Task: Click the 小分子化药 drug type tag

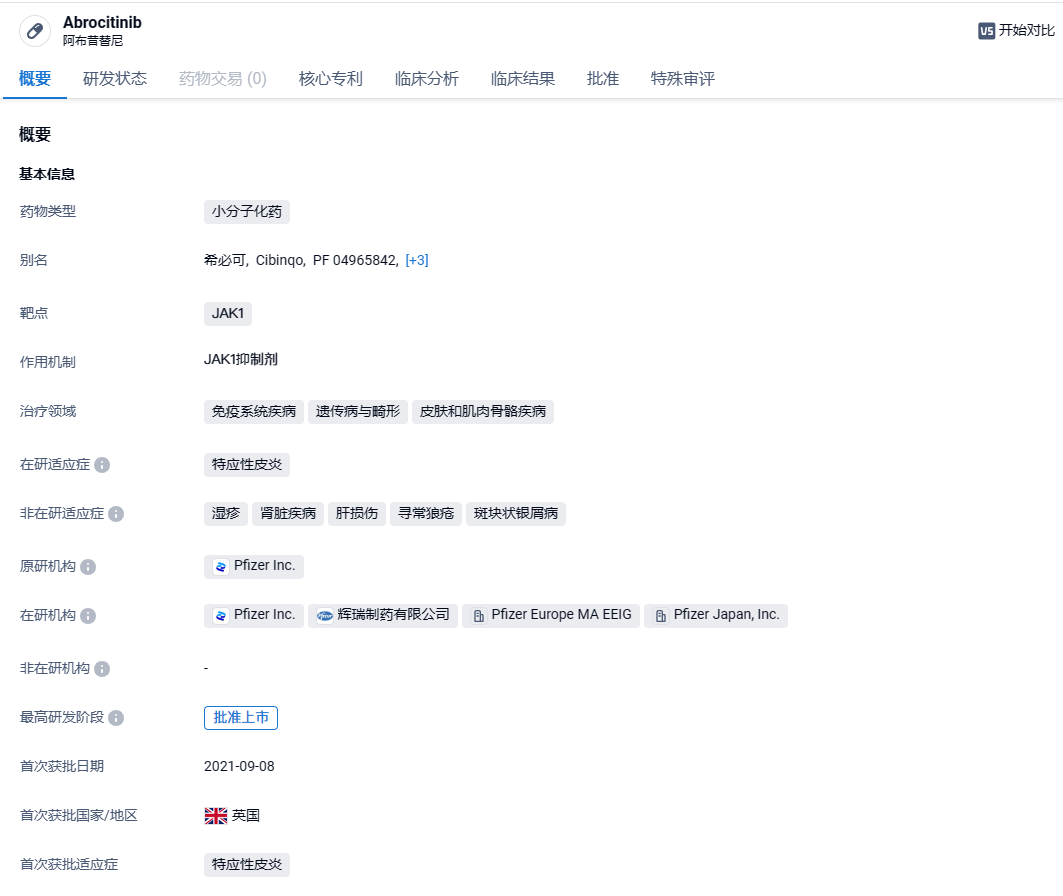Action: (247, 211)
